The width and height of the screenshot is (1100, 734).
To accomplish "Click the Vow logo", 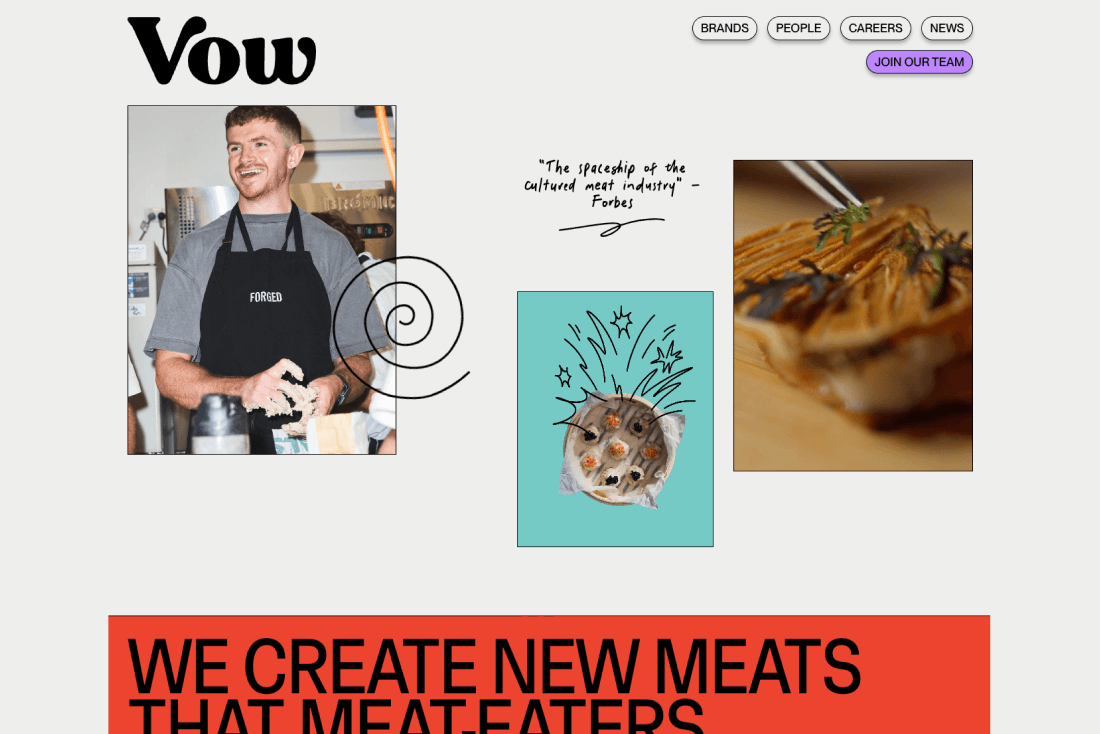I will [222, 51].
